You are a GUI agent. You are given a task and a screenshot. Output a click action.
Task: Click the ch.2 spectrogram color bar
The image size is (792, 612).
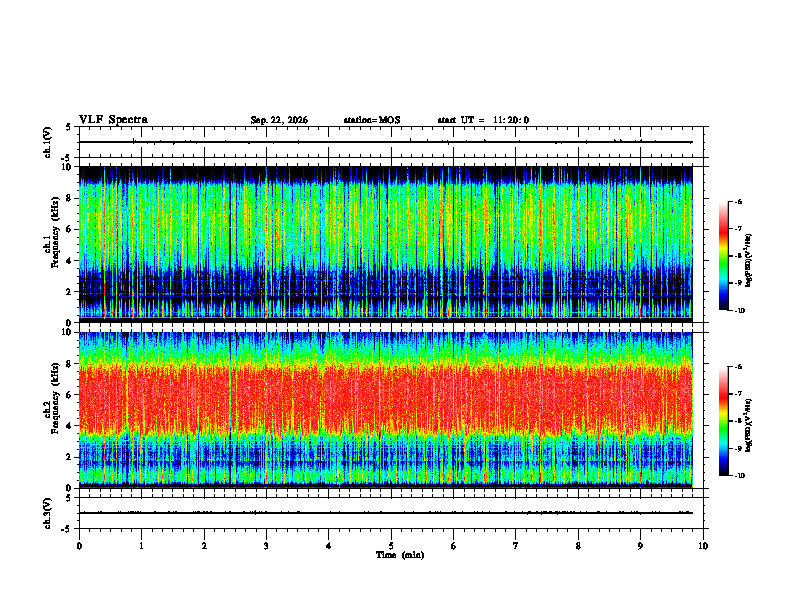point(723,421)
